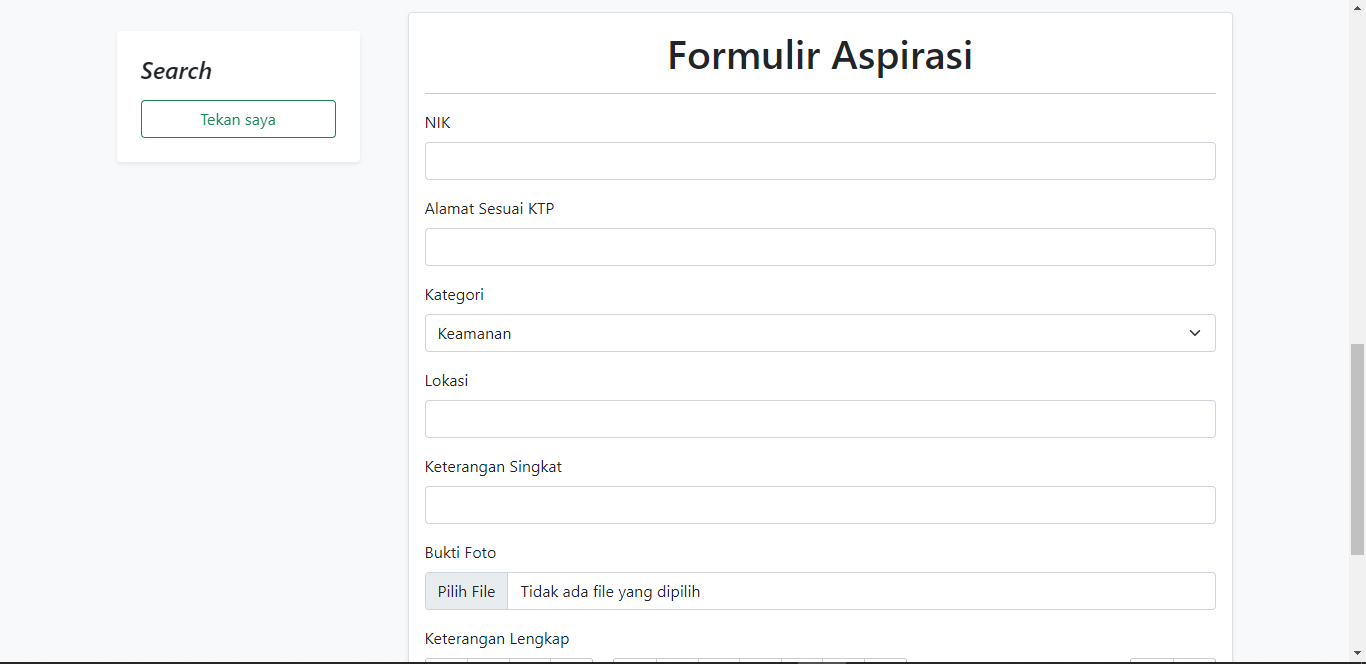Click the Search sidebar heading

coord(176,71)
